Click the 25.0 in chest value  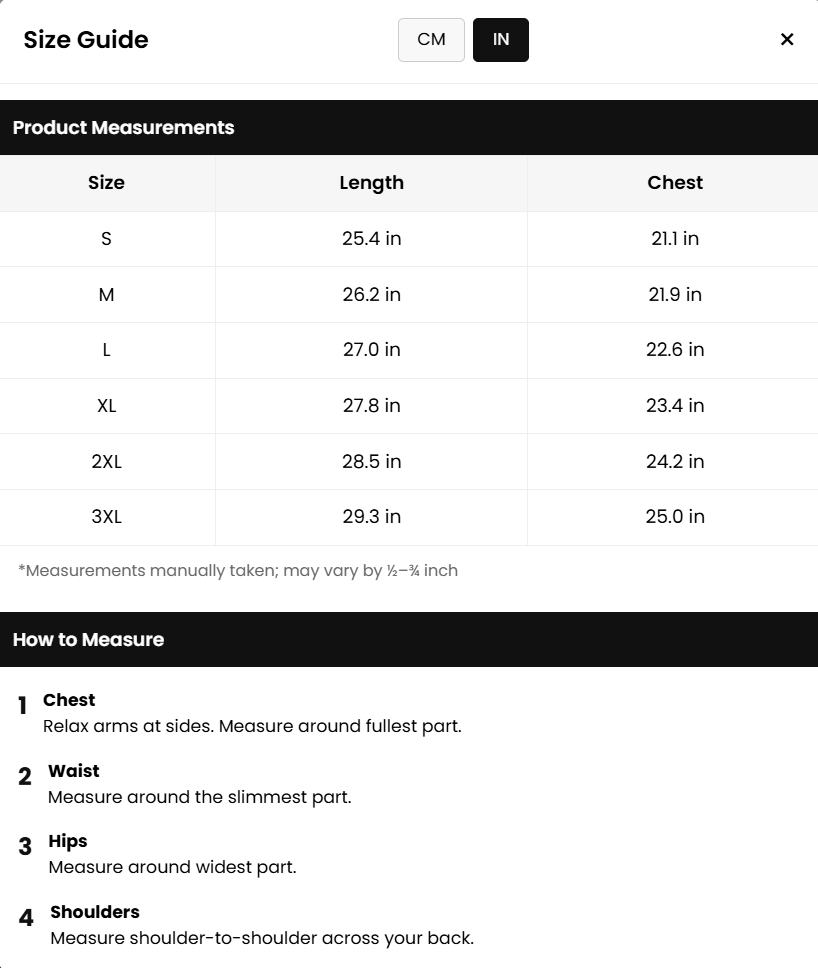tap(675, 517)
